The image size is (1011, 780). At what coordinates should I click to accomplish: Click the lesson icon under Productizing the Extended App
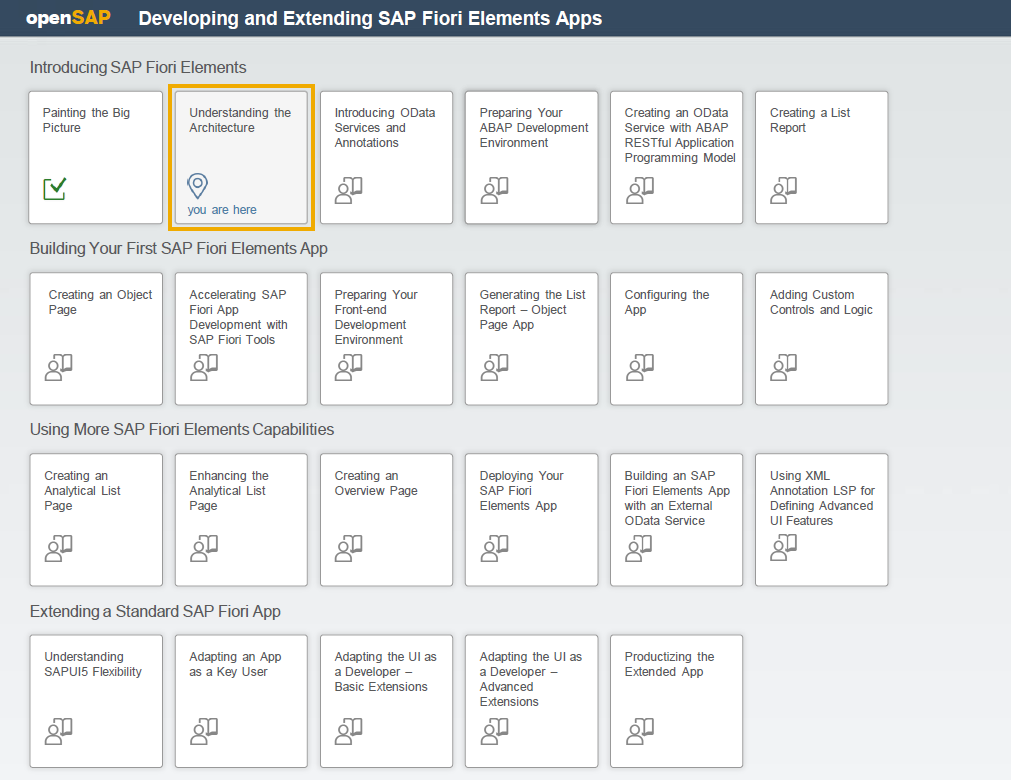[640, 731]
